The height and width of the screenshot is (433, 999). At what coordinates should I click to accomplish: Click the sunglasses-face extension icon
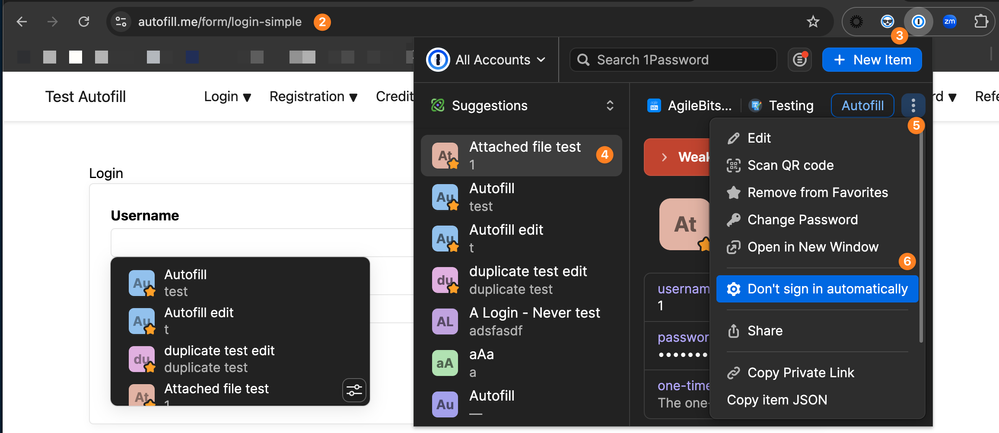coord(887,22)
